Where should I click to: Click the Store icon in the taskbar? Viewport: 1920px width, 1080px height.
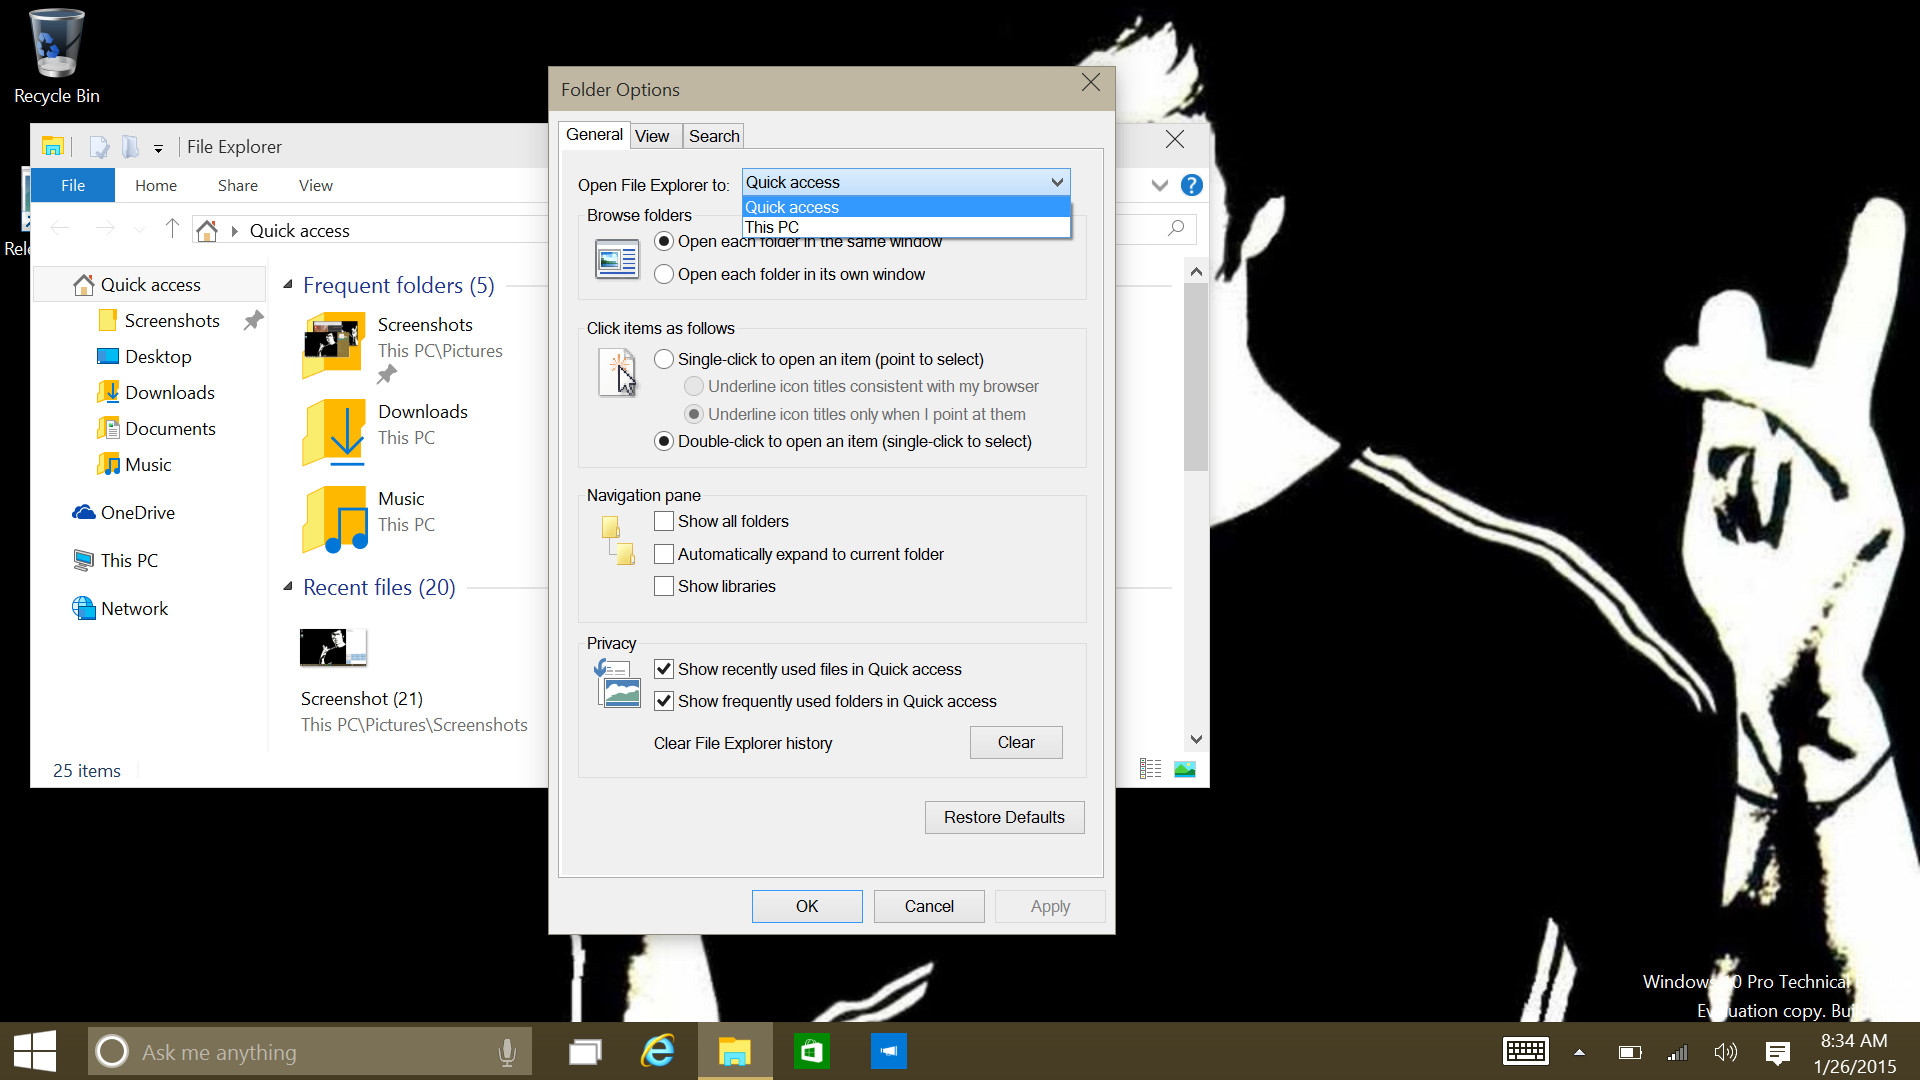click(x=811, y=1051)
